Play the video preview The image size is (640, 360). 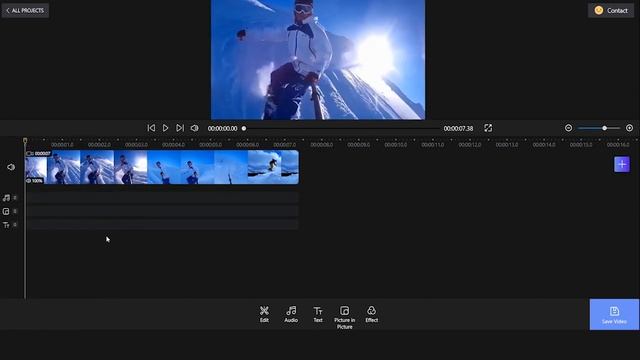coord(165,128)
